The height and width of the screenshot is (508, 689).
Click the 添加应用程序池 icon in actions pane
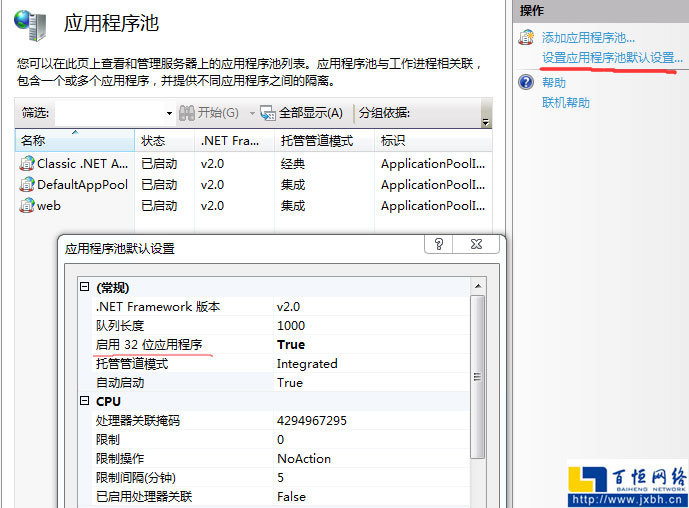526,37
